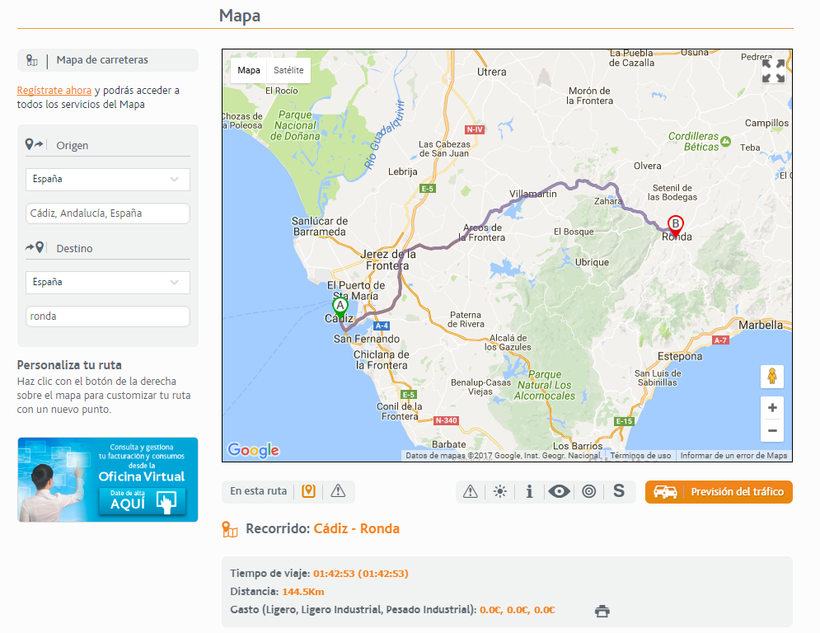Open Street View pegman

(771, 377)
